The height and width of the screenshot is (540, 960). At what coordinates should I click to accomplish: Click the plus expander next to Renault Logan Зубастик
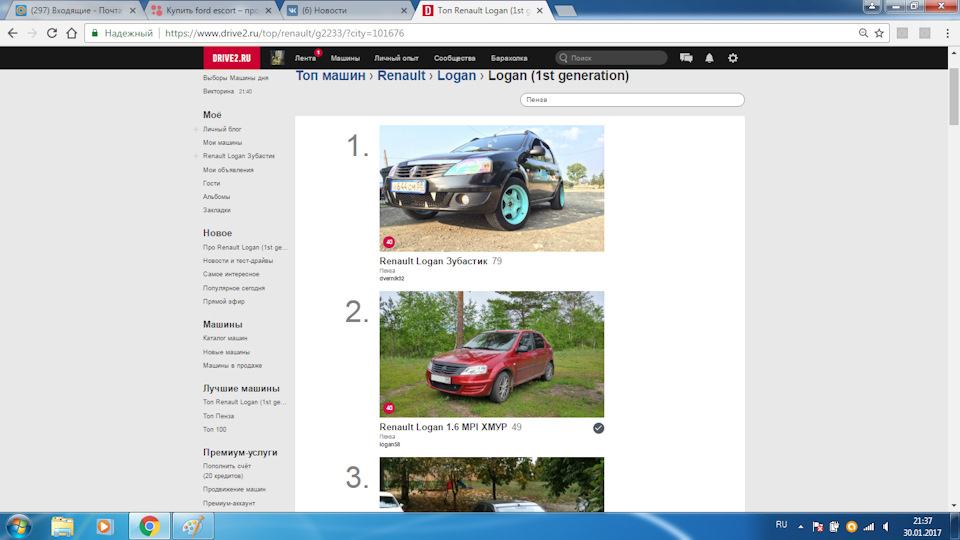click(196, 156)
